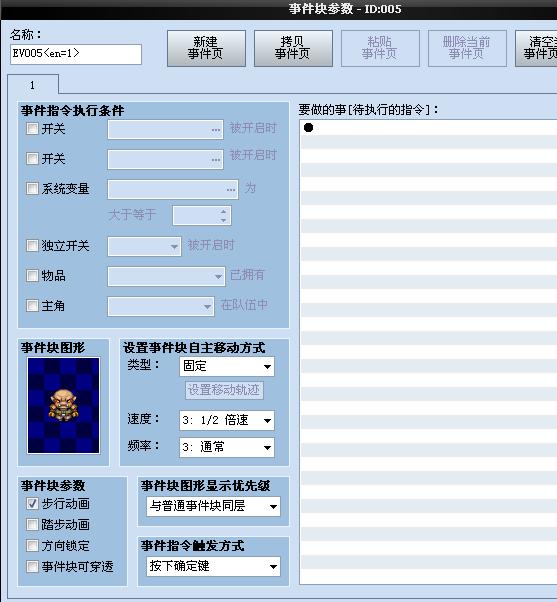557x602 pixels.
Task: Check the 主角 condition checkbox
Action: coord(32,306)
